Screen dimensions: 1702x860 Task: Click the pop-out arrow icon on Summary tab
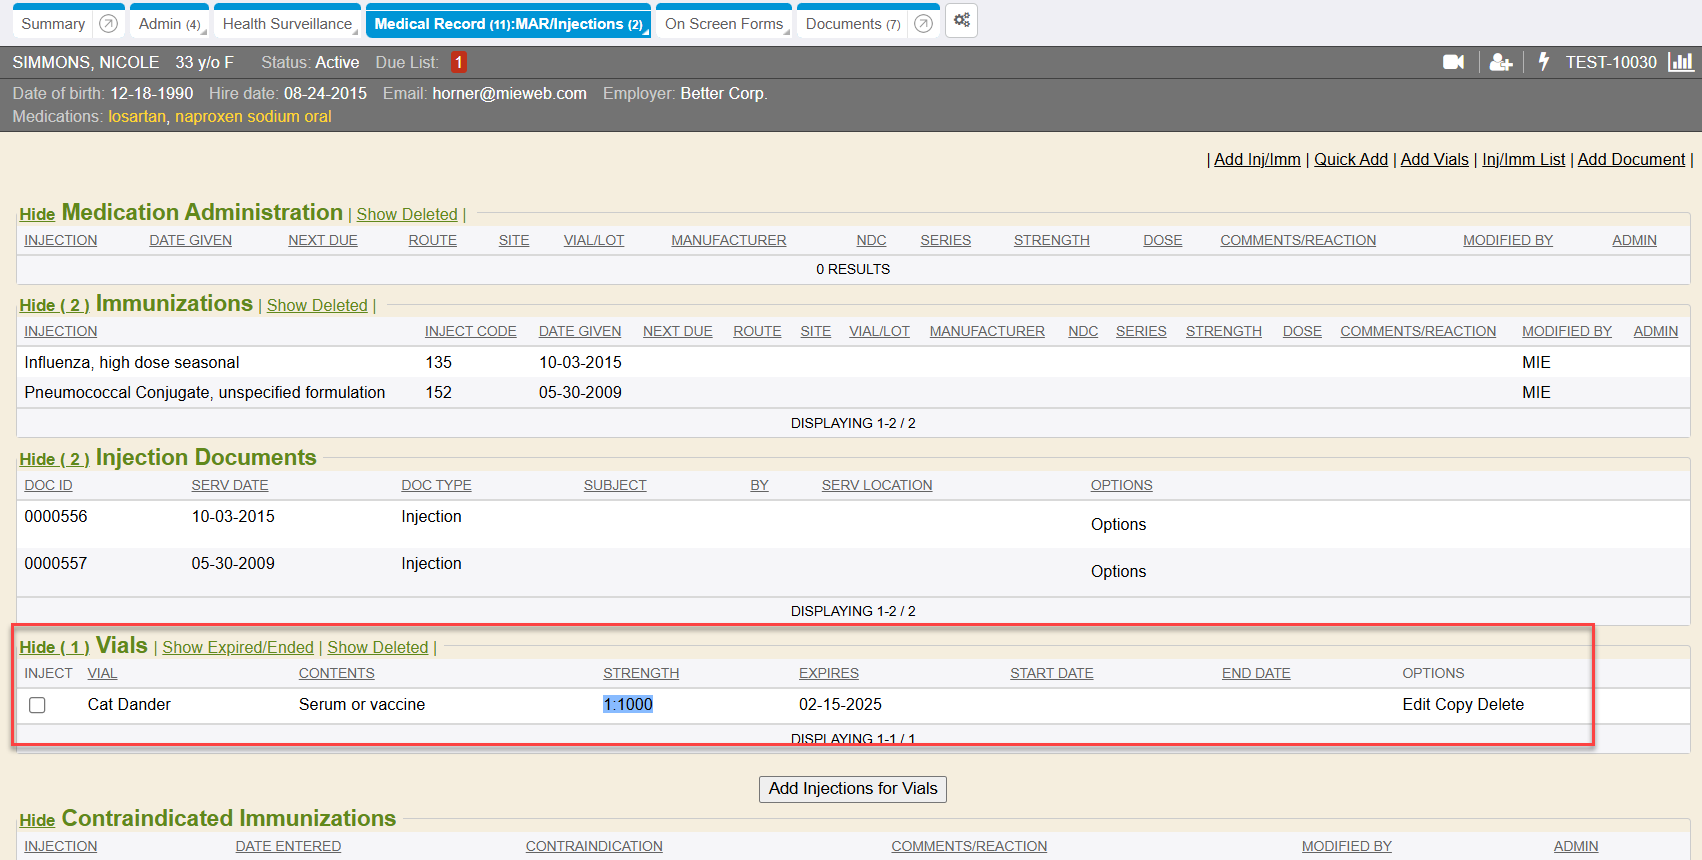109,24
